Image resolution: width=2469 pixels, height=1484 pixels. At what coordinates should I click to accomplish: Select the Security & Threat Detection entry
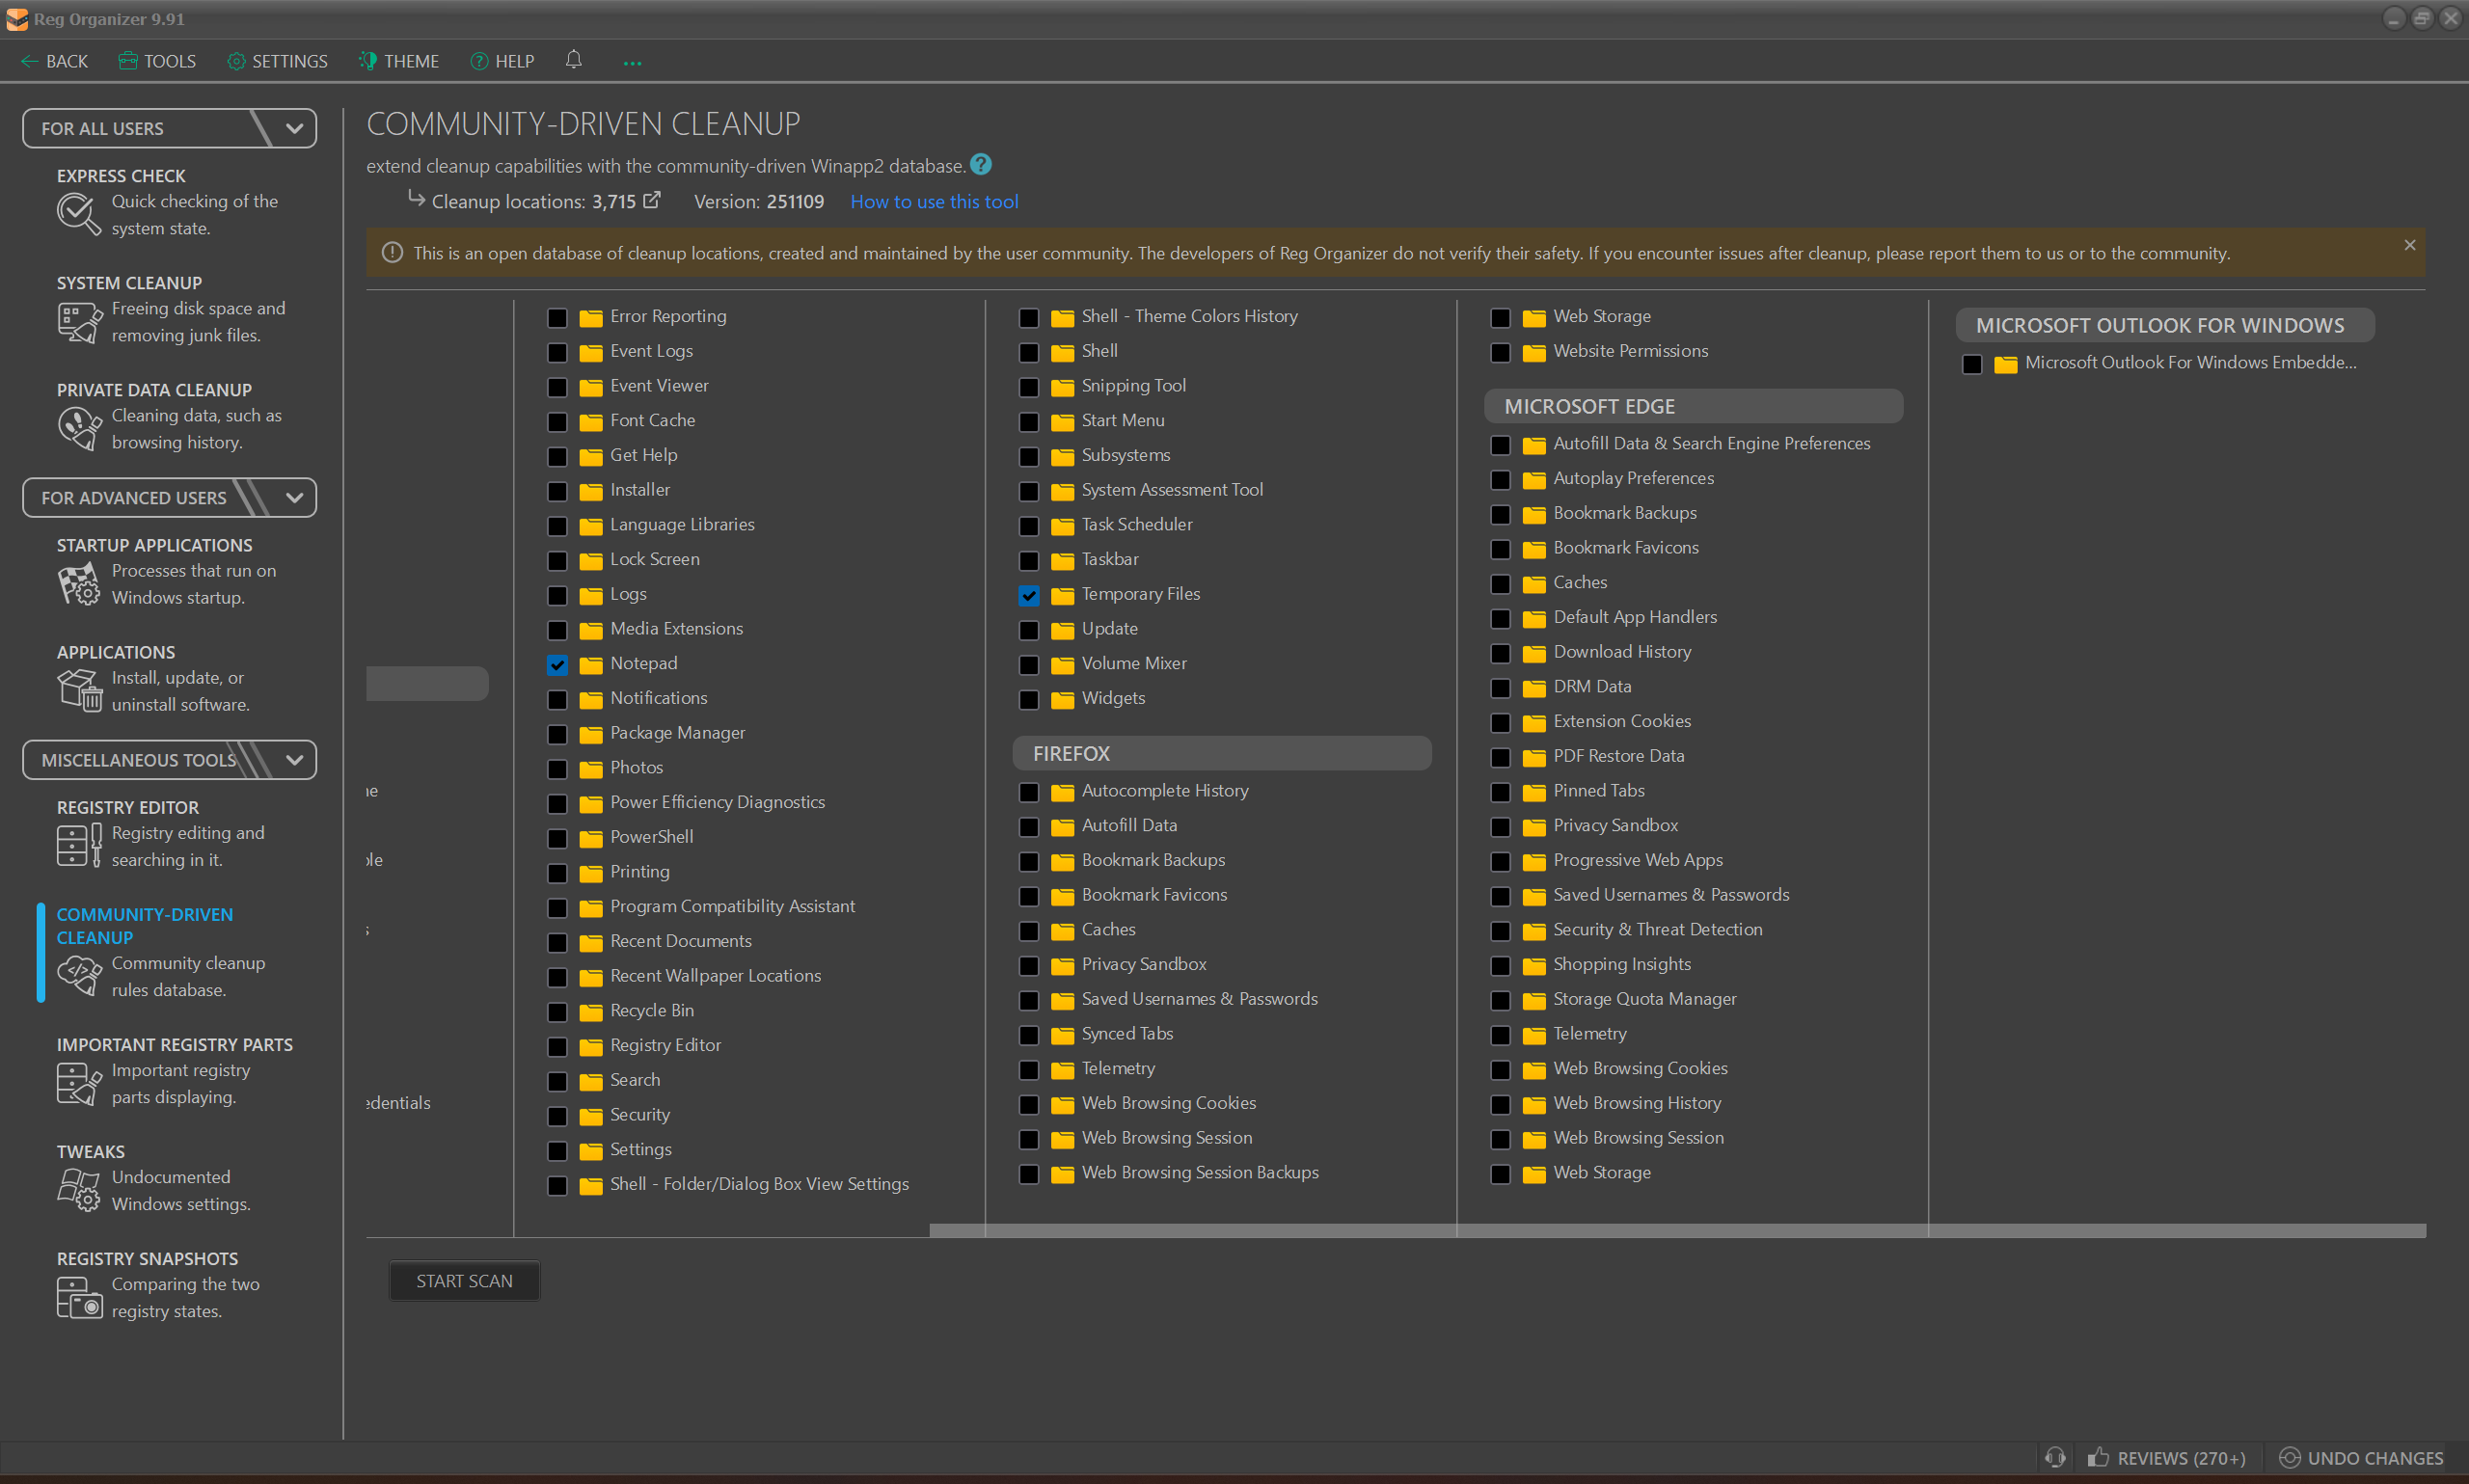tap(1657, 929)
